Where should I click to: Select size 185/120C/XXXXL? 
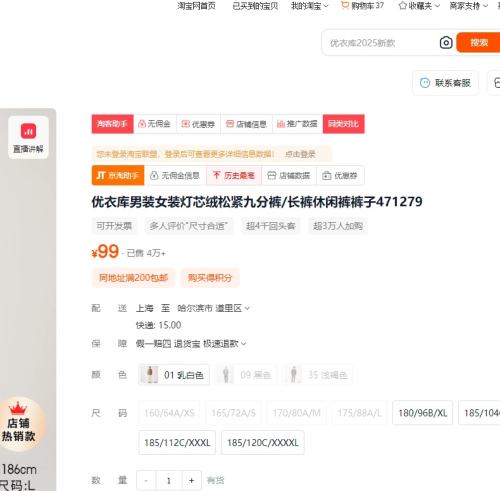click(x=263, y=443)
